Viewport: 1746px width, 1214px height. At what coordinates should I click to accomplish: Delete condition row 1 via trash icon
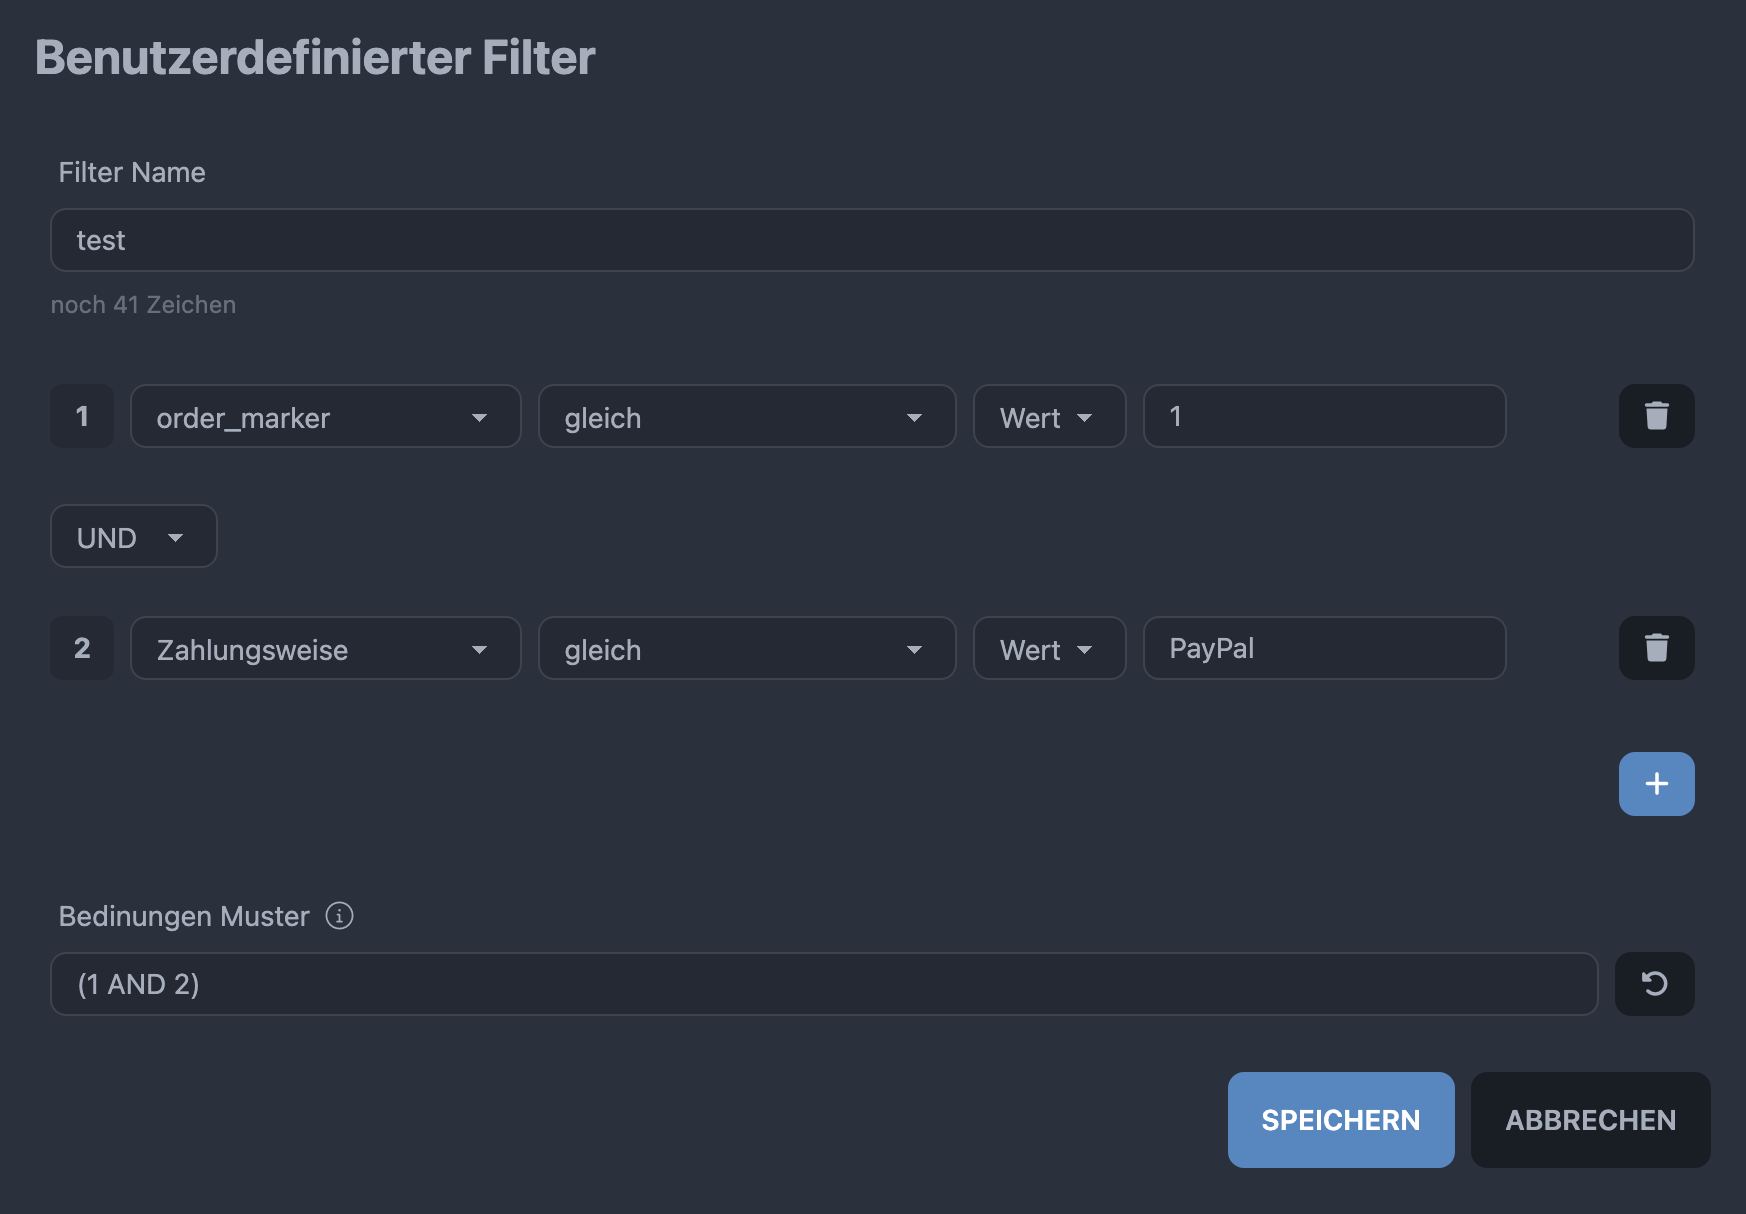(x=1656, y=416)
